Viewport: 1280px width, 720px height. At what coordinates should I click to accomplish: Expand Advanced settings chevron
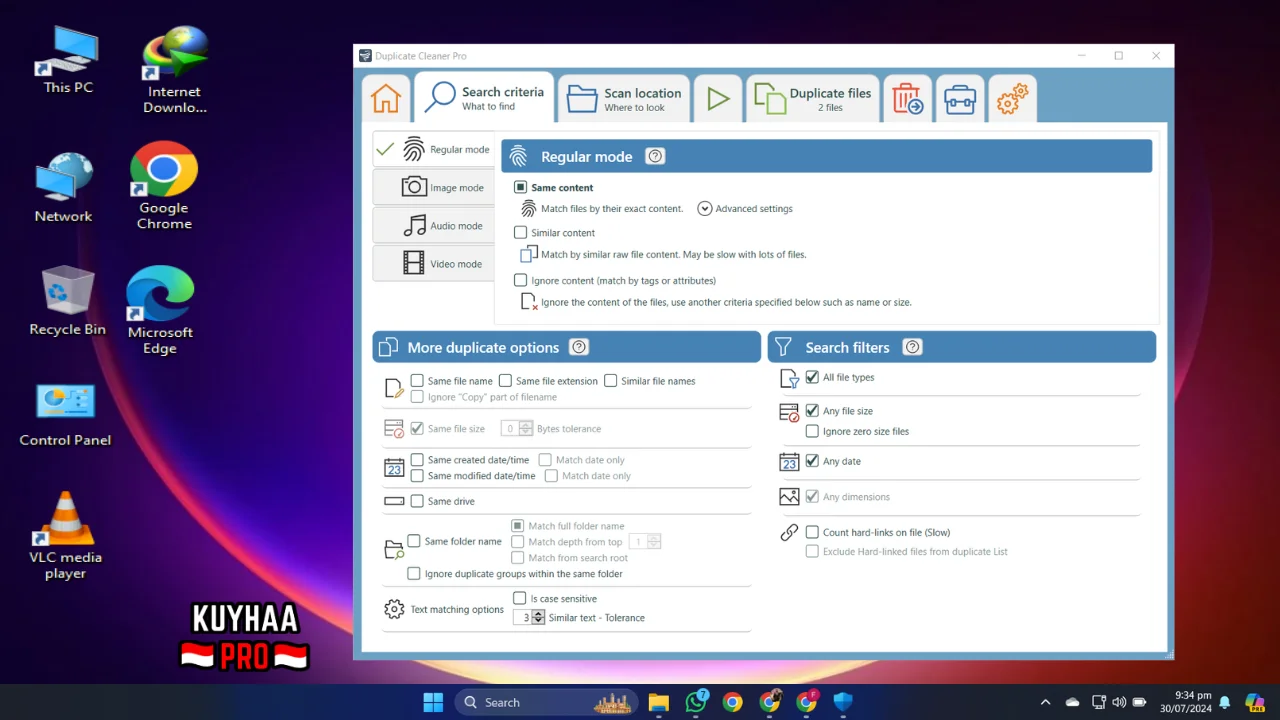click(704, 209)
